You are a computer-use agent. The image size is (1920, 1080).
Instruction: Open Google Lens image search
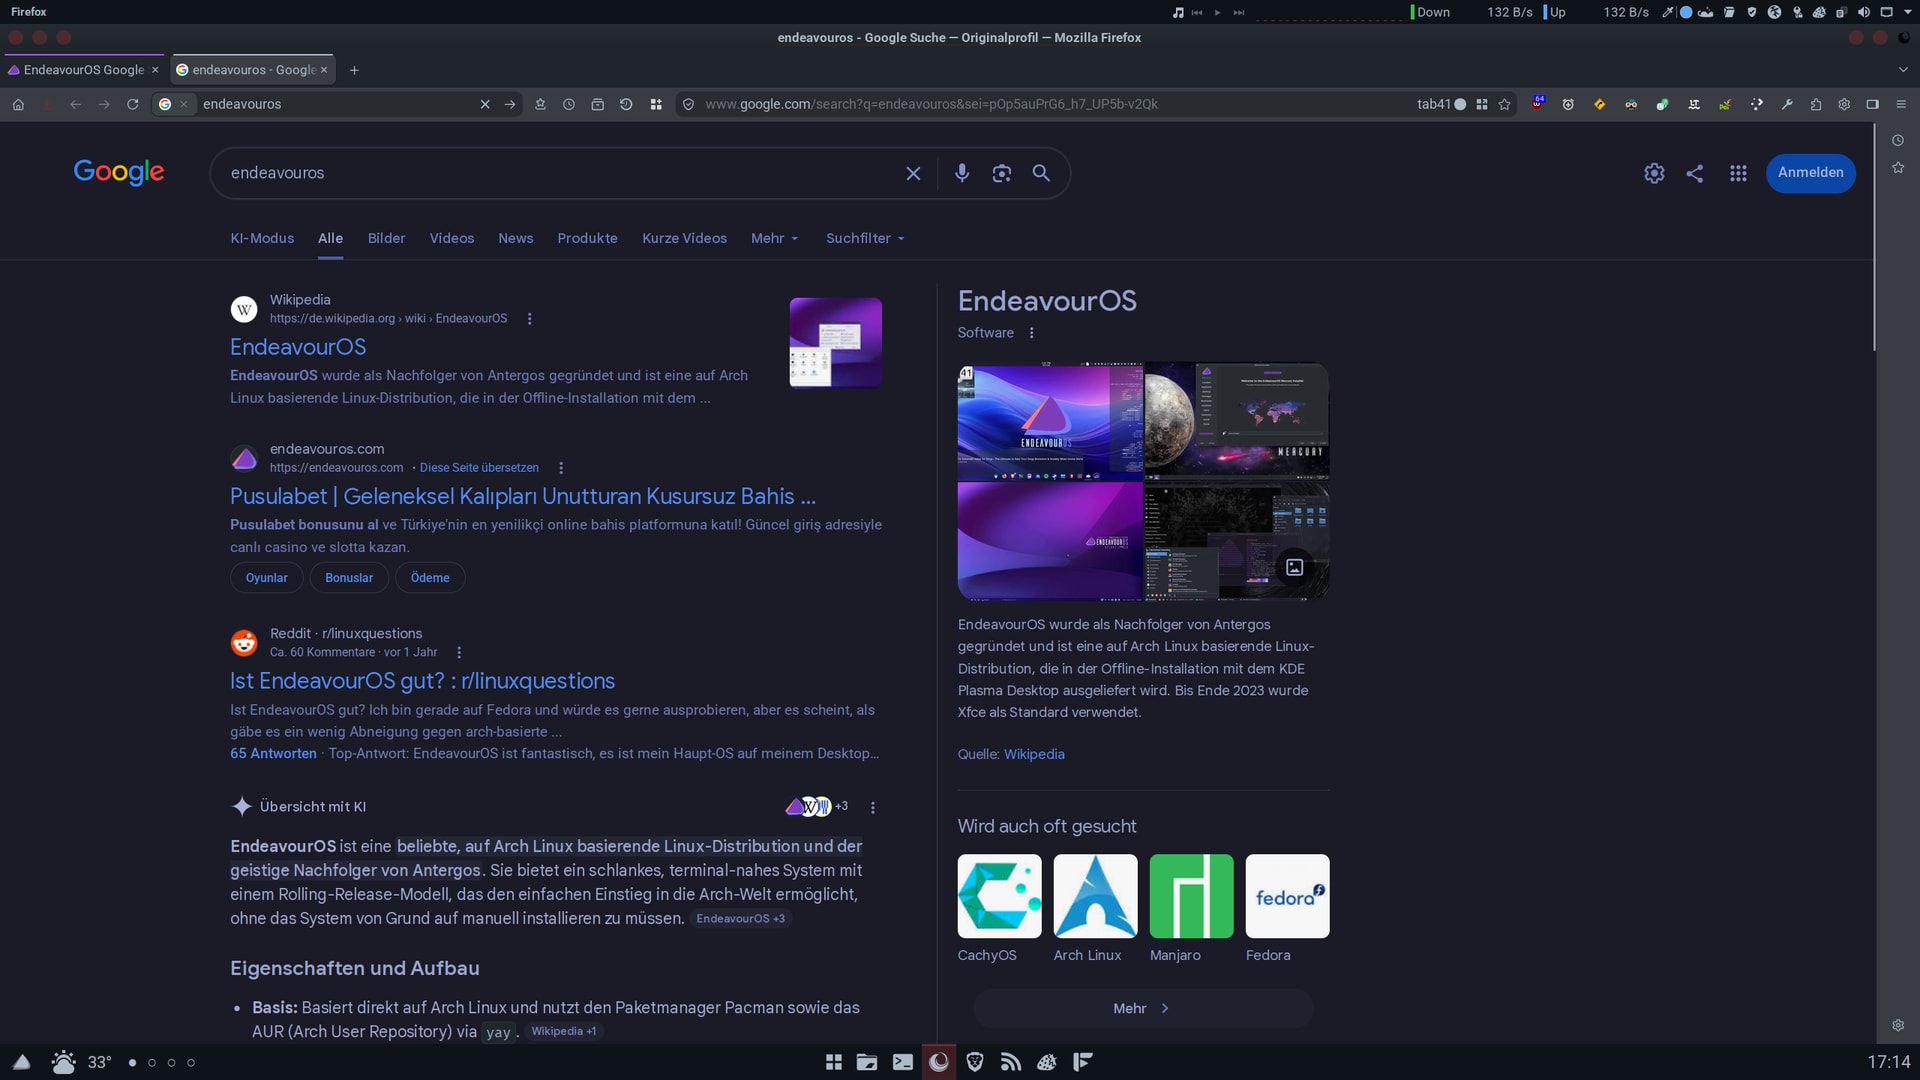coord(1001,173)
